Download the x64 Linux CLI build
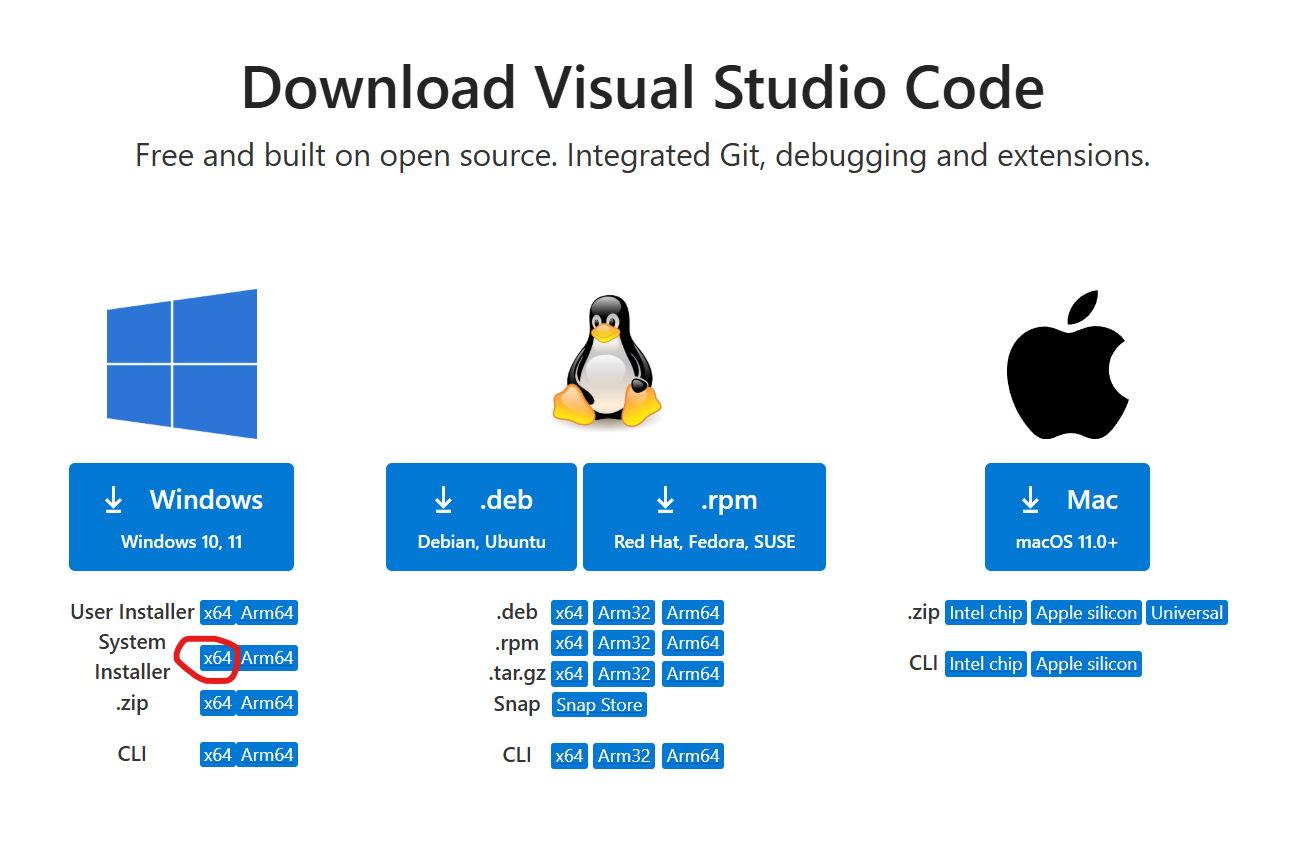The width and height of the screenshot is (1315, 844). (x=569, y=755)
